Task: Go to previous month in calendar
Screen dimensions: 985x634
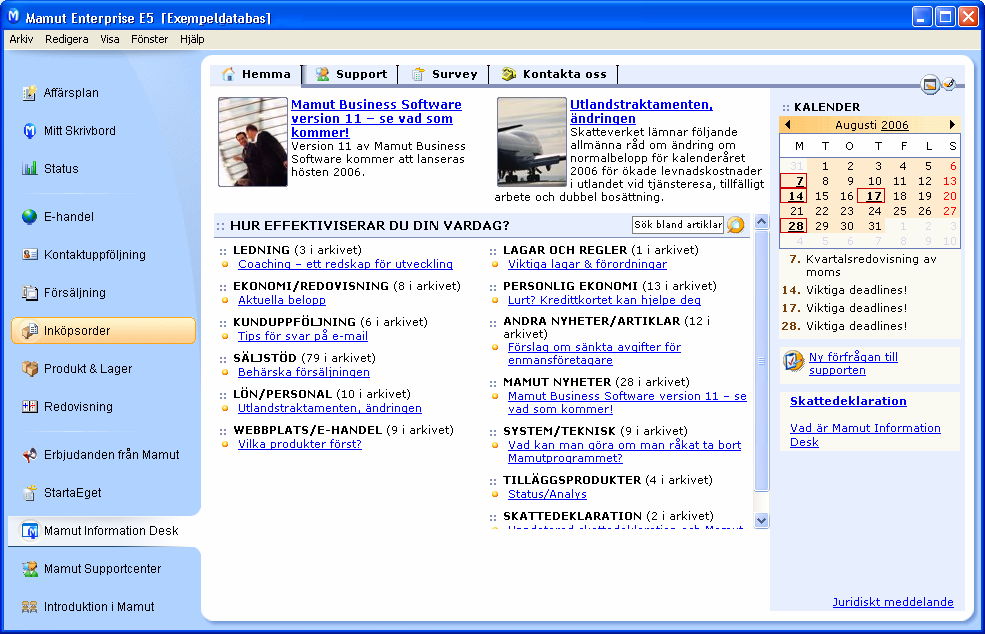Action: (x=788, y=124)
